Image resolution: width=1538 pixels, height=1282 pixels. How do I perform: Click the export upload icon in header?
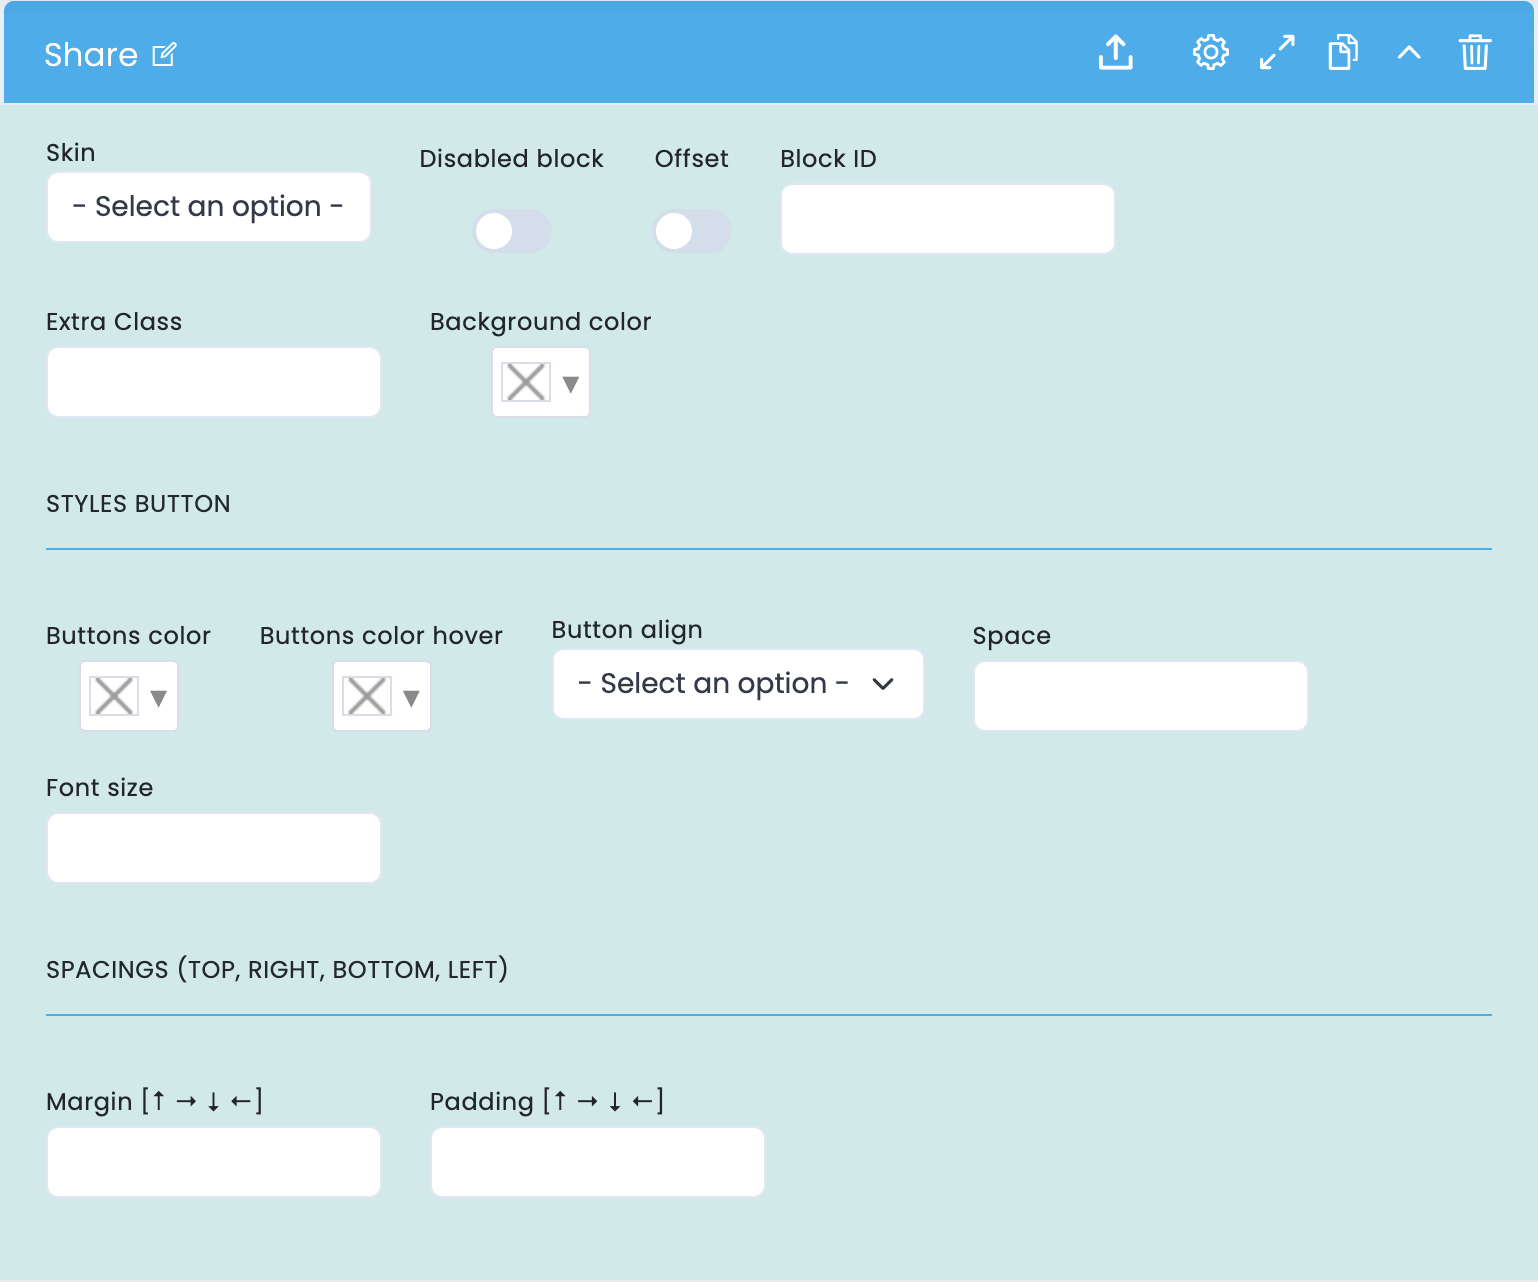click(x=1116, y=52)
